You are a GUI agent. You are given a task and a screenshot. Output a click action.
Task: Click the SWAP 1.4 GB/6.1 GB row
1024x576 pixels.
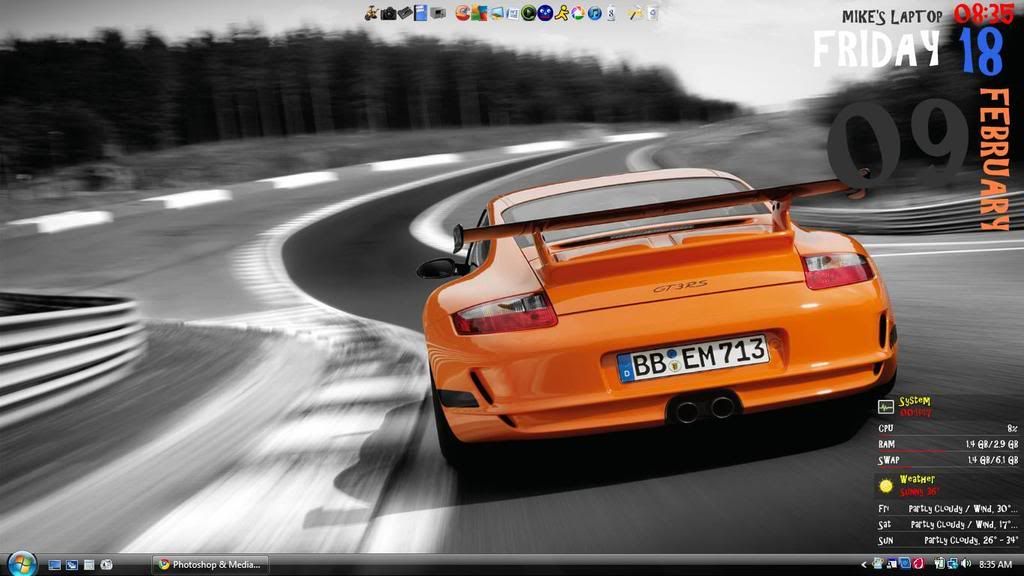(948, 460)
